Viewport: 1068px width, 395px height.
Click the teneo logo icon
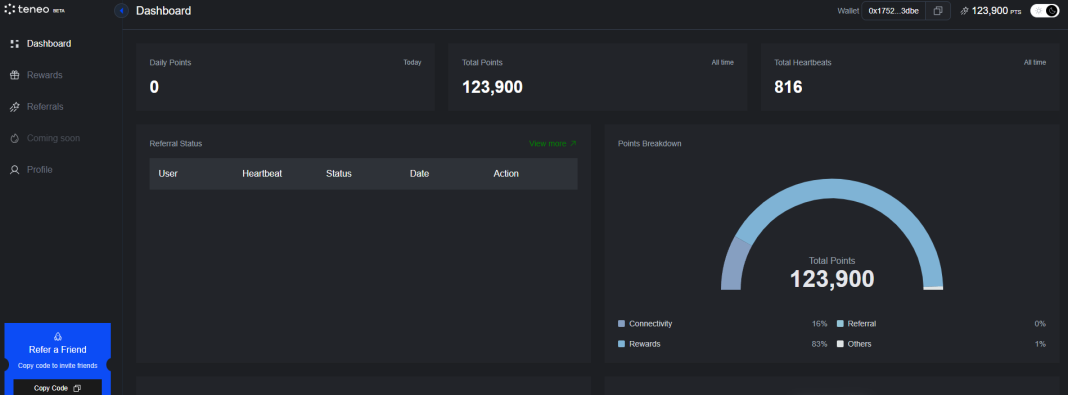(10, 10)
